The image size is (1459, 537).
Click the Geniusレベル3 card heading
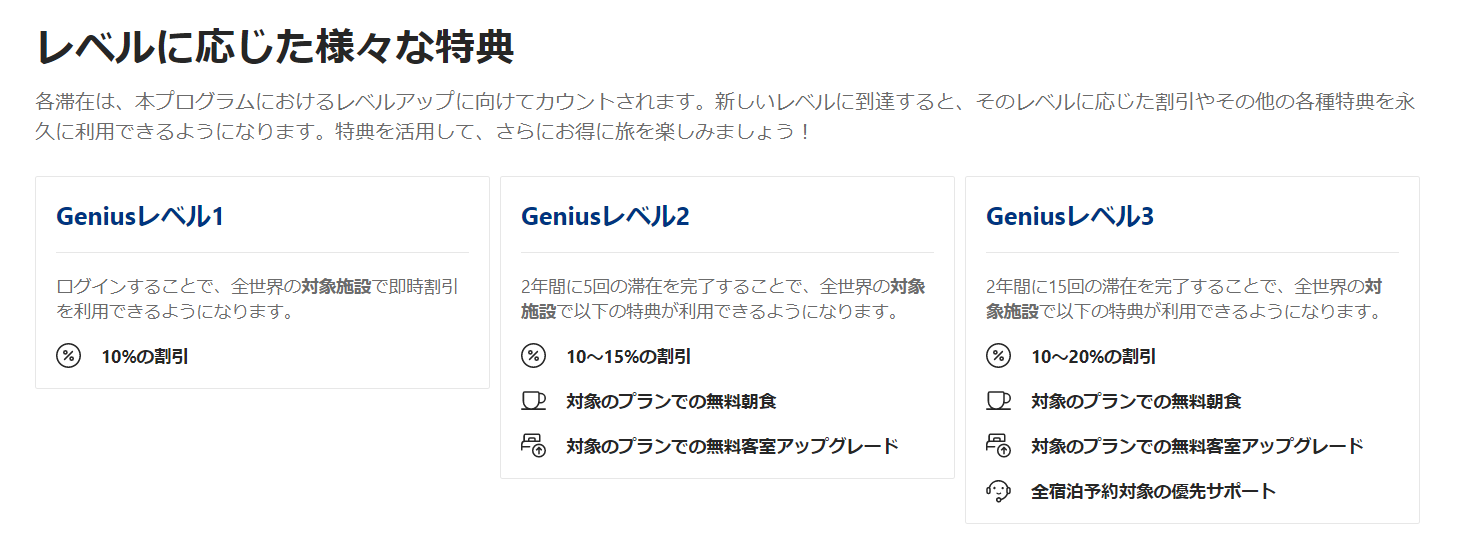[x=1070, y=216]
